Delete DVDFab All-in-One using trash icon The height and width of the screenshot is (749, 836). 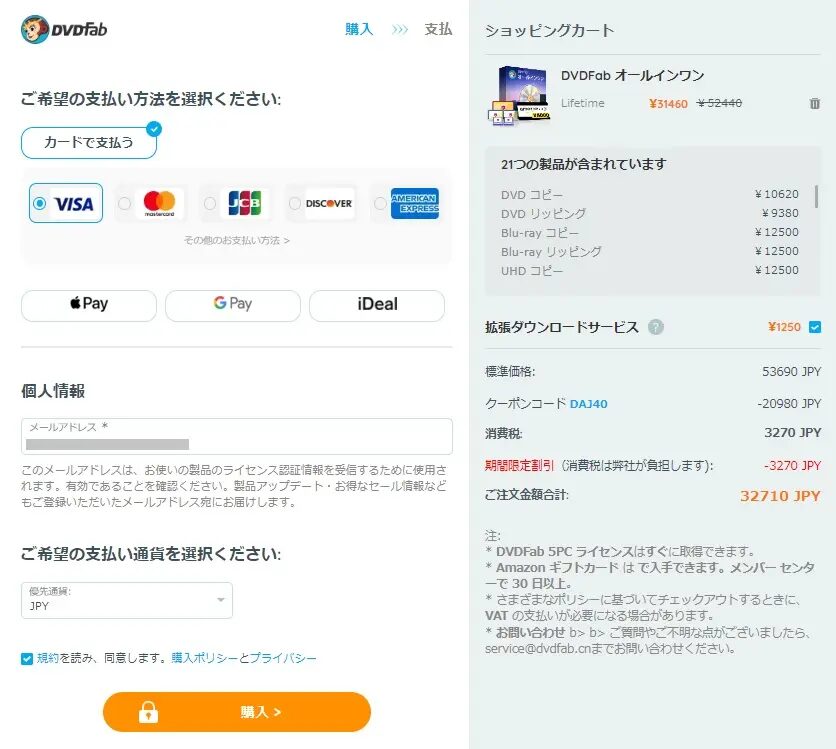point(814,103)
